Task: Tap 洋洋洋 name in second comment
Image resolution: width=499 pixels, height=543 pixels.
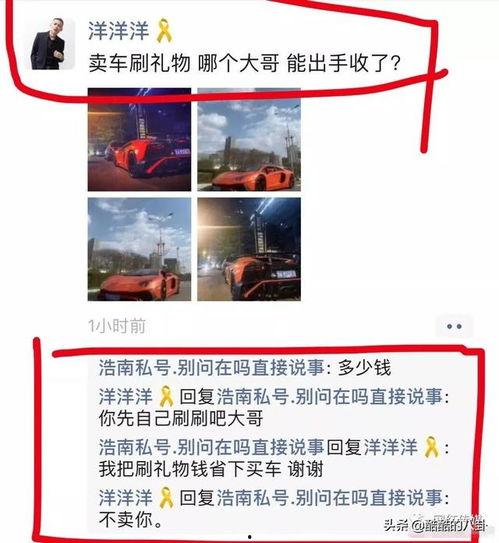Action: pyautogui.click(x=125, y=397)
